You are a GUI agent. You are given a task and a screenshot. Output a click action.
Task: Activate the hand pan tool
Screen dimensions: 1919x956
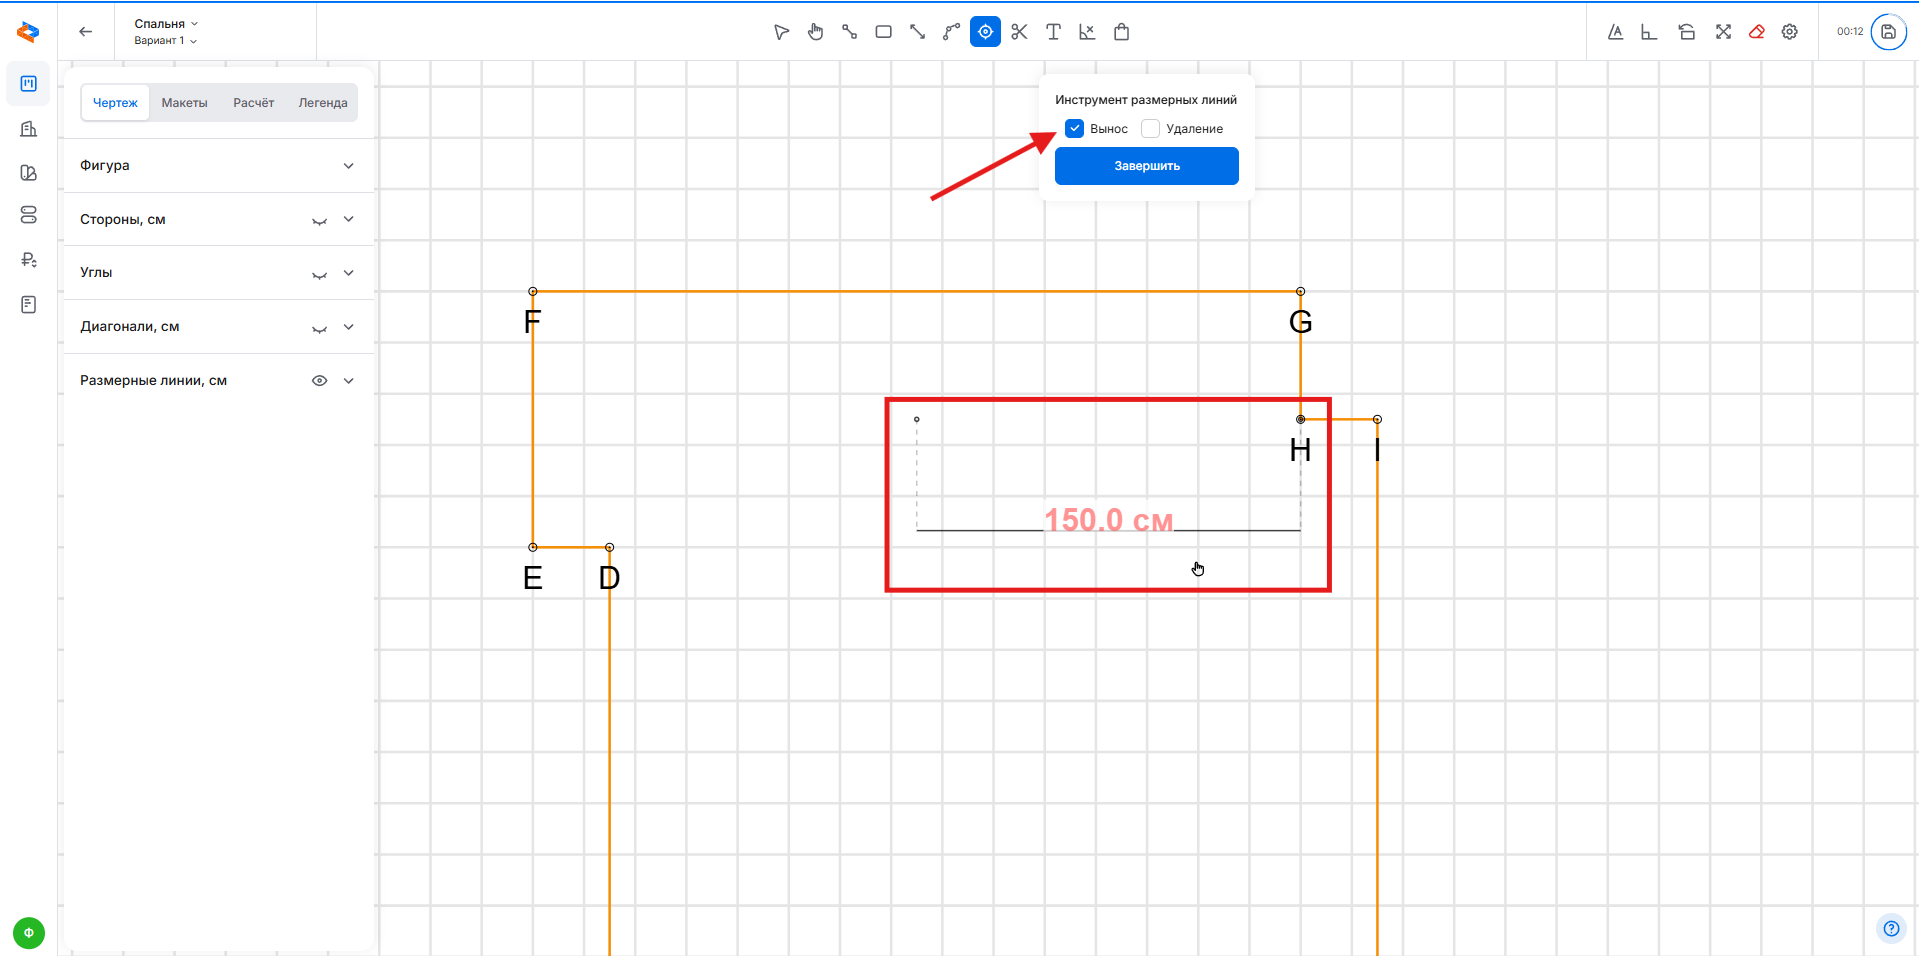(x=816, y=32)
